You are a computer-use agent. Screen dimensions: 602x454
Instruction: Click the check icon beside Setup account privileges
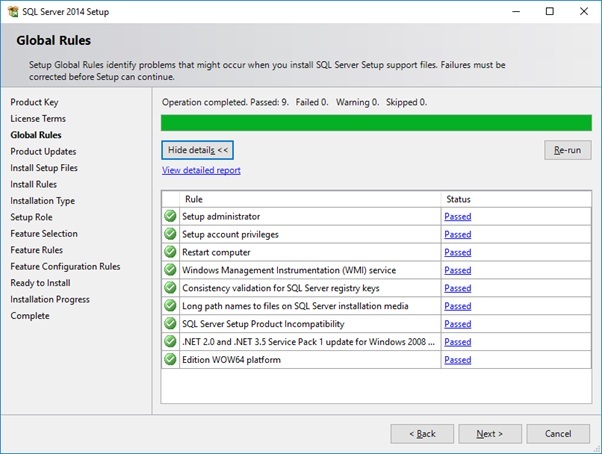point(170,234)
